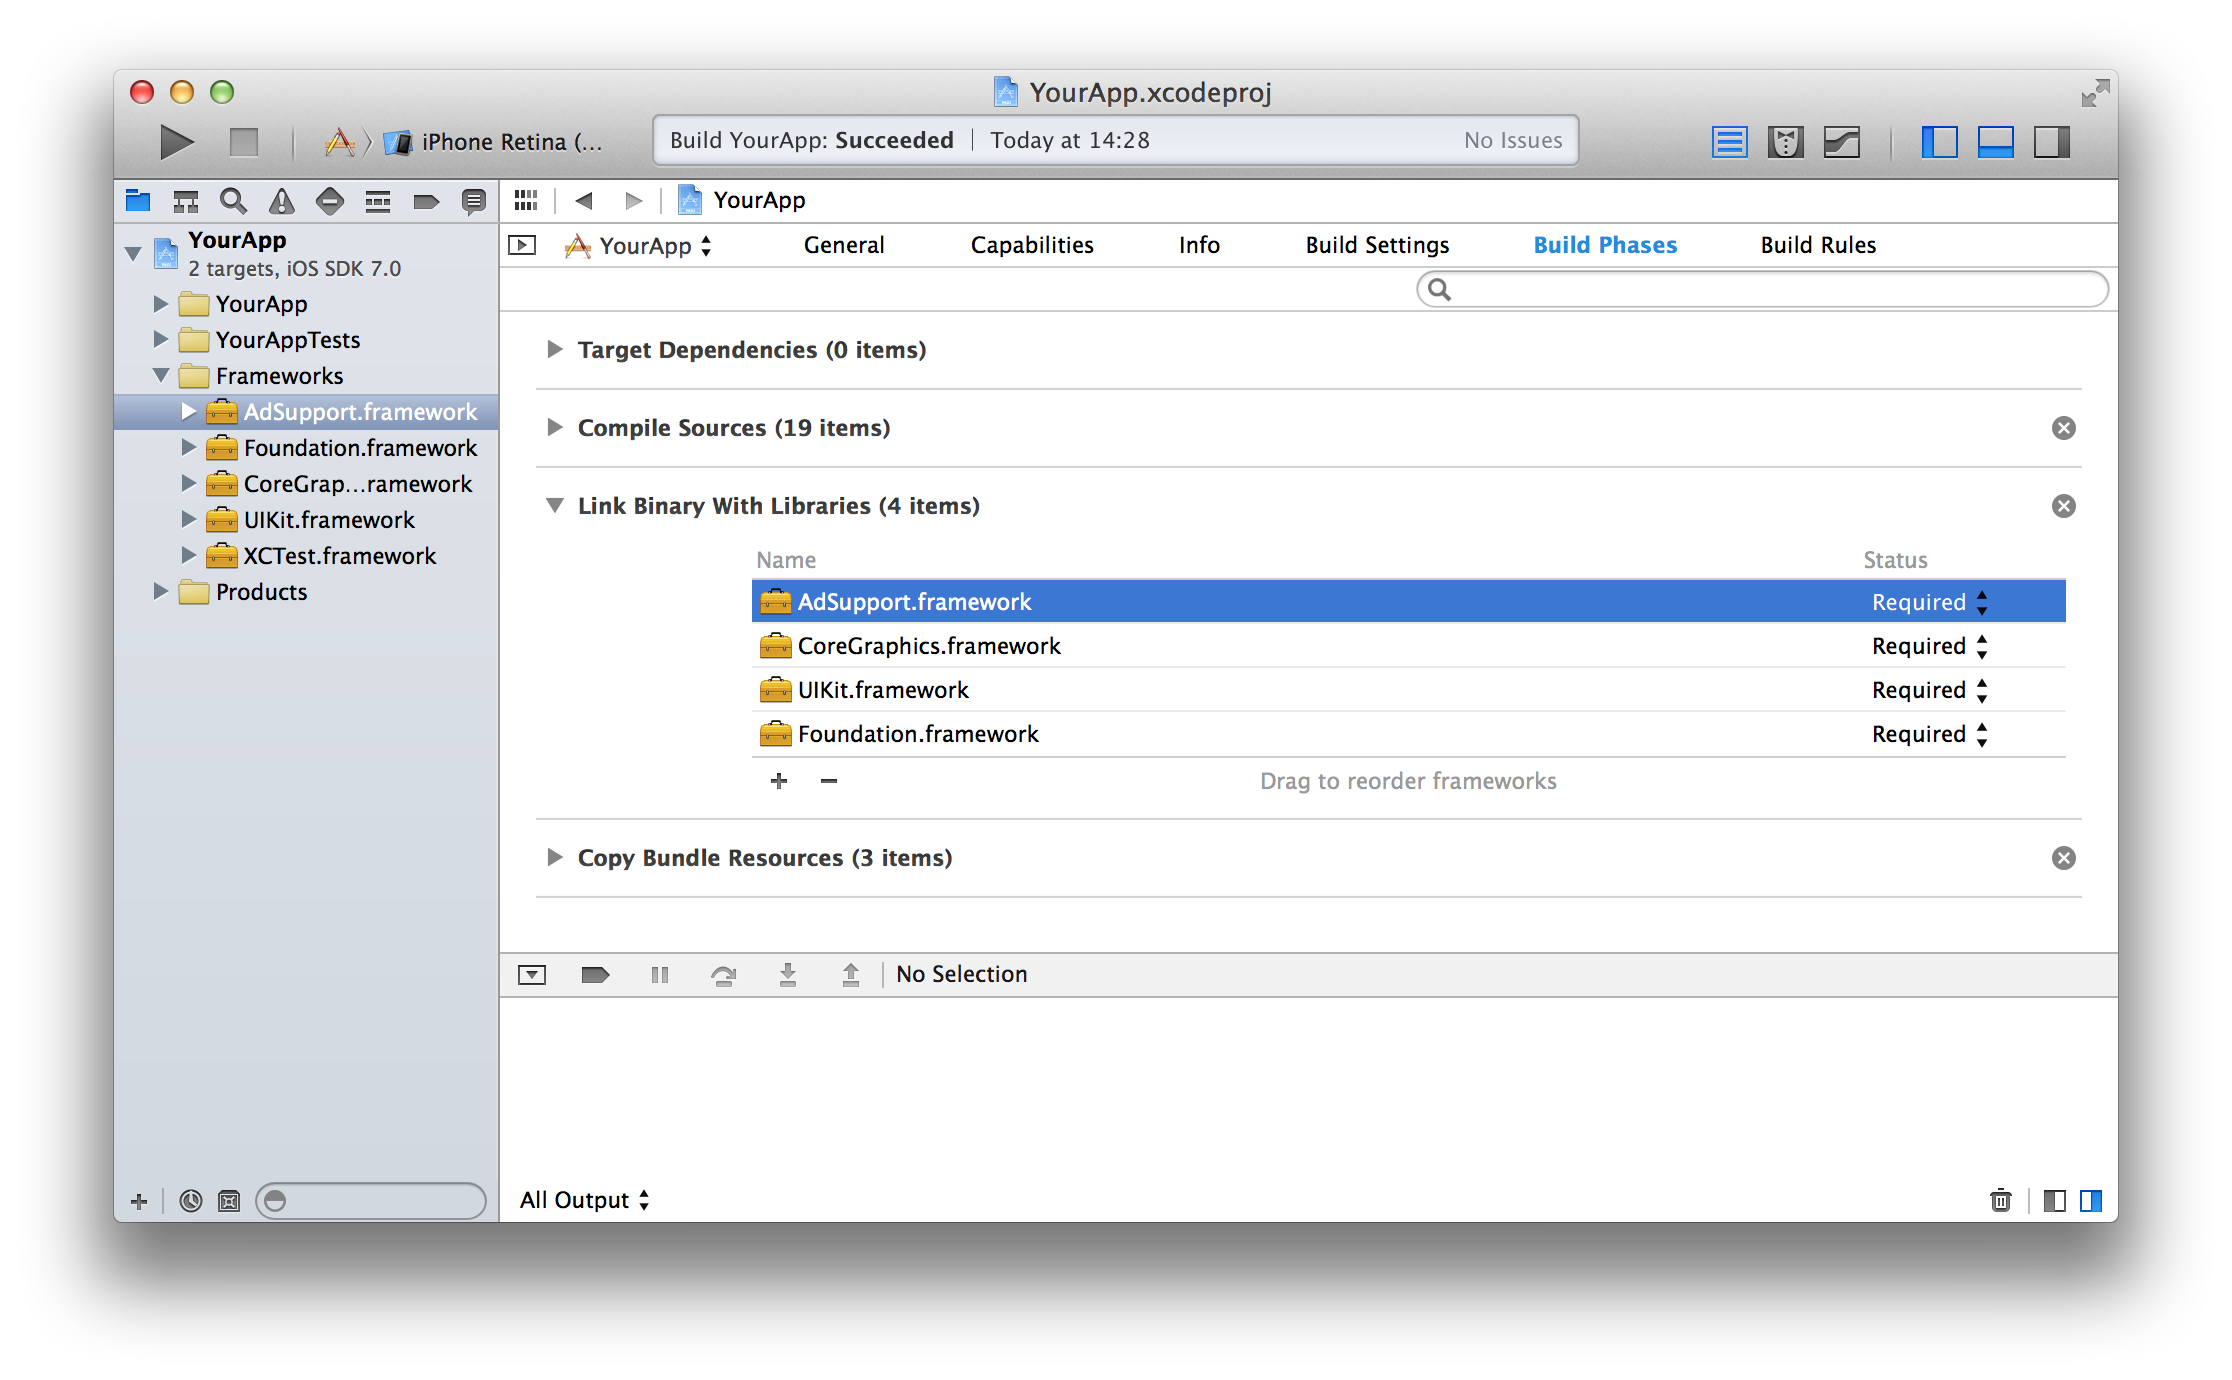The image size is (2232, 1380).
Task: Click the navigator filter field
Action: pyautogui.click(x=371, y=1200)
